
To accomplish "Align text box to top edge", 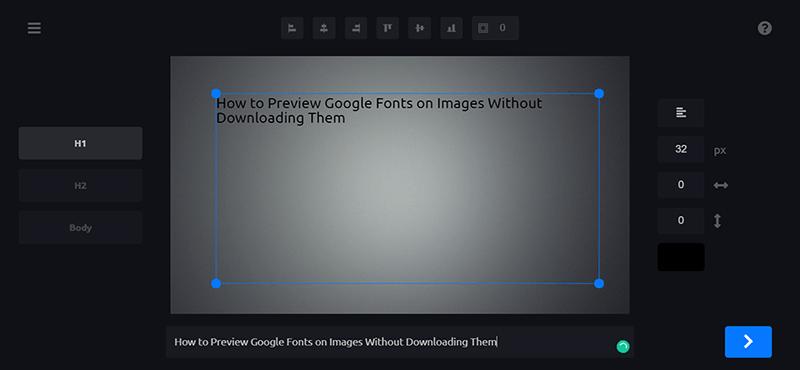I will 388,28.
